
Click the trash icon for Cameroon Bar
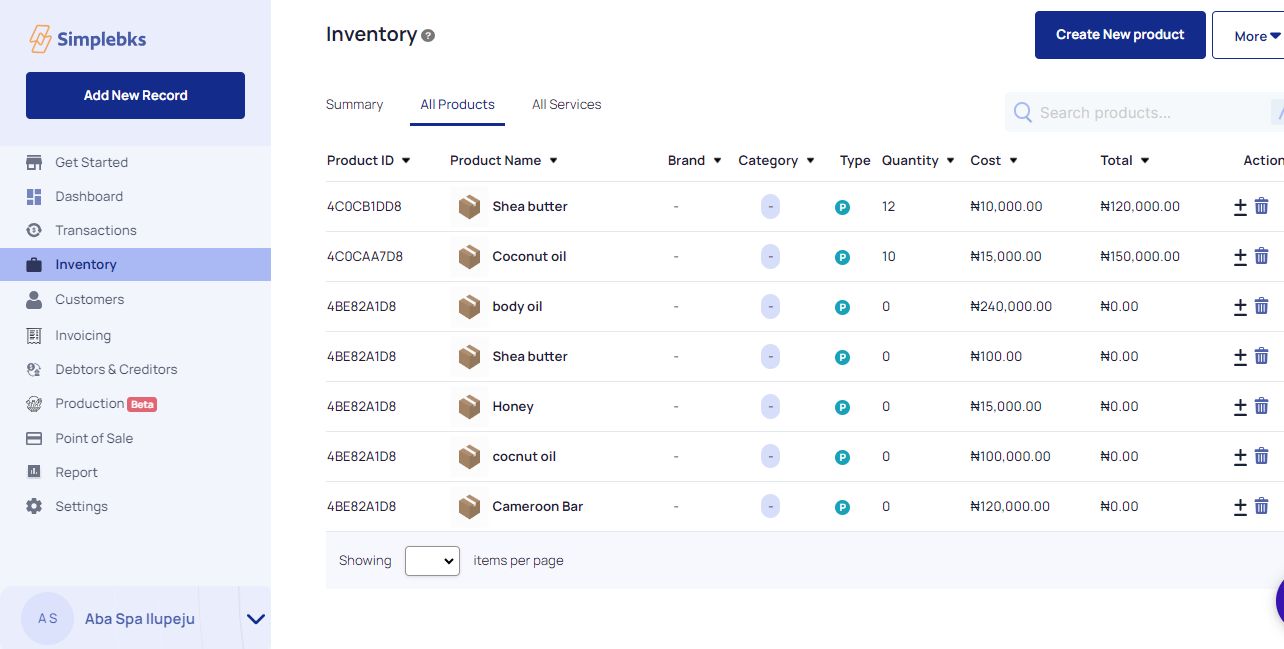coord(1261,506)
